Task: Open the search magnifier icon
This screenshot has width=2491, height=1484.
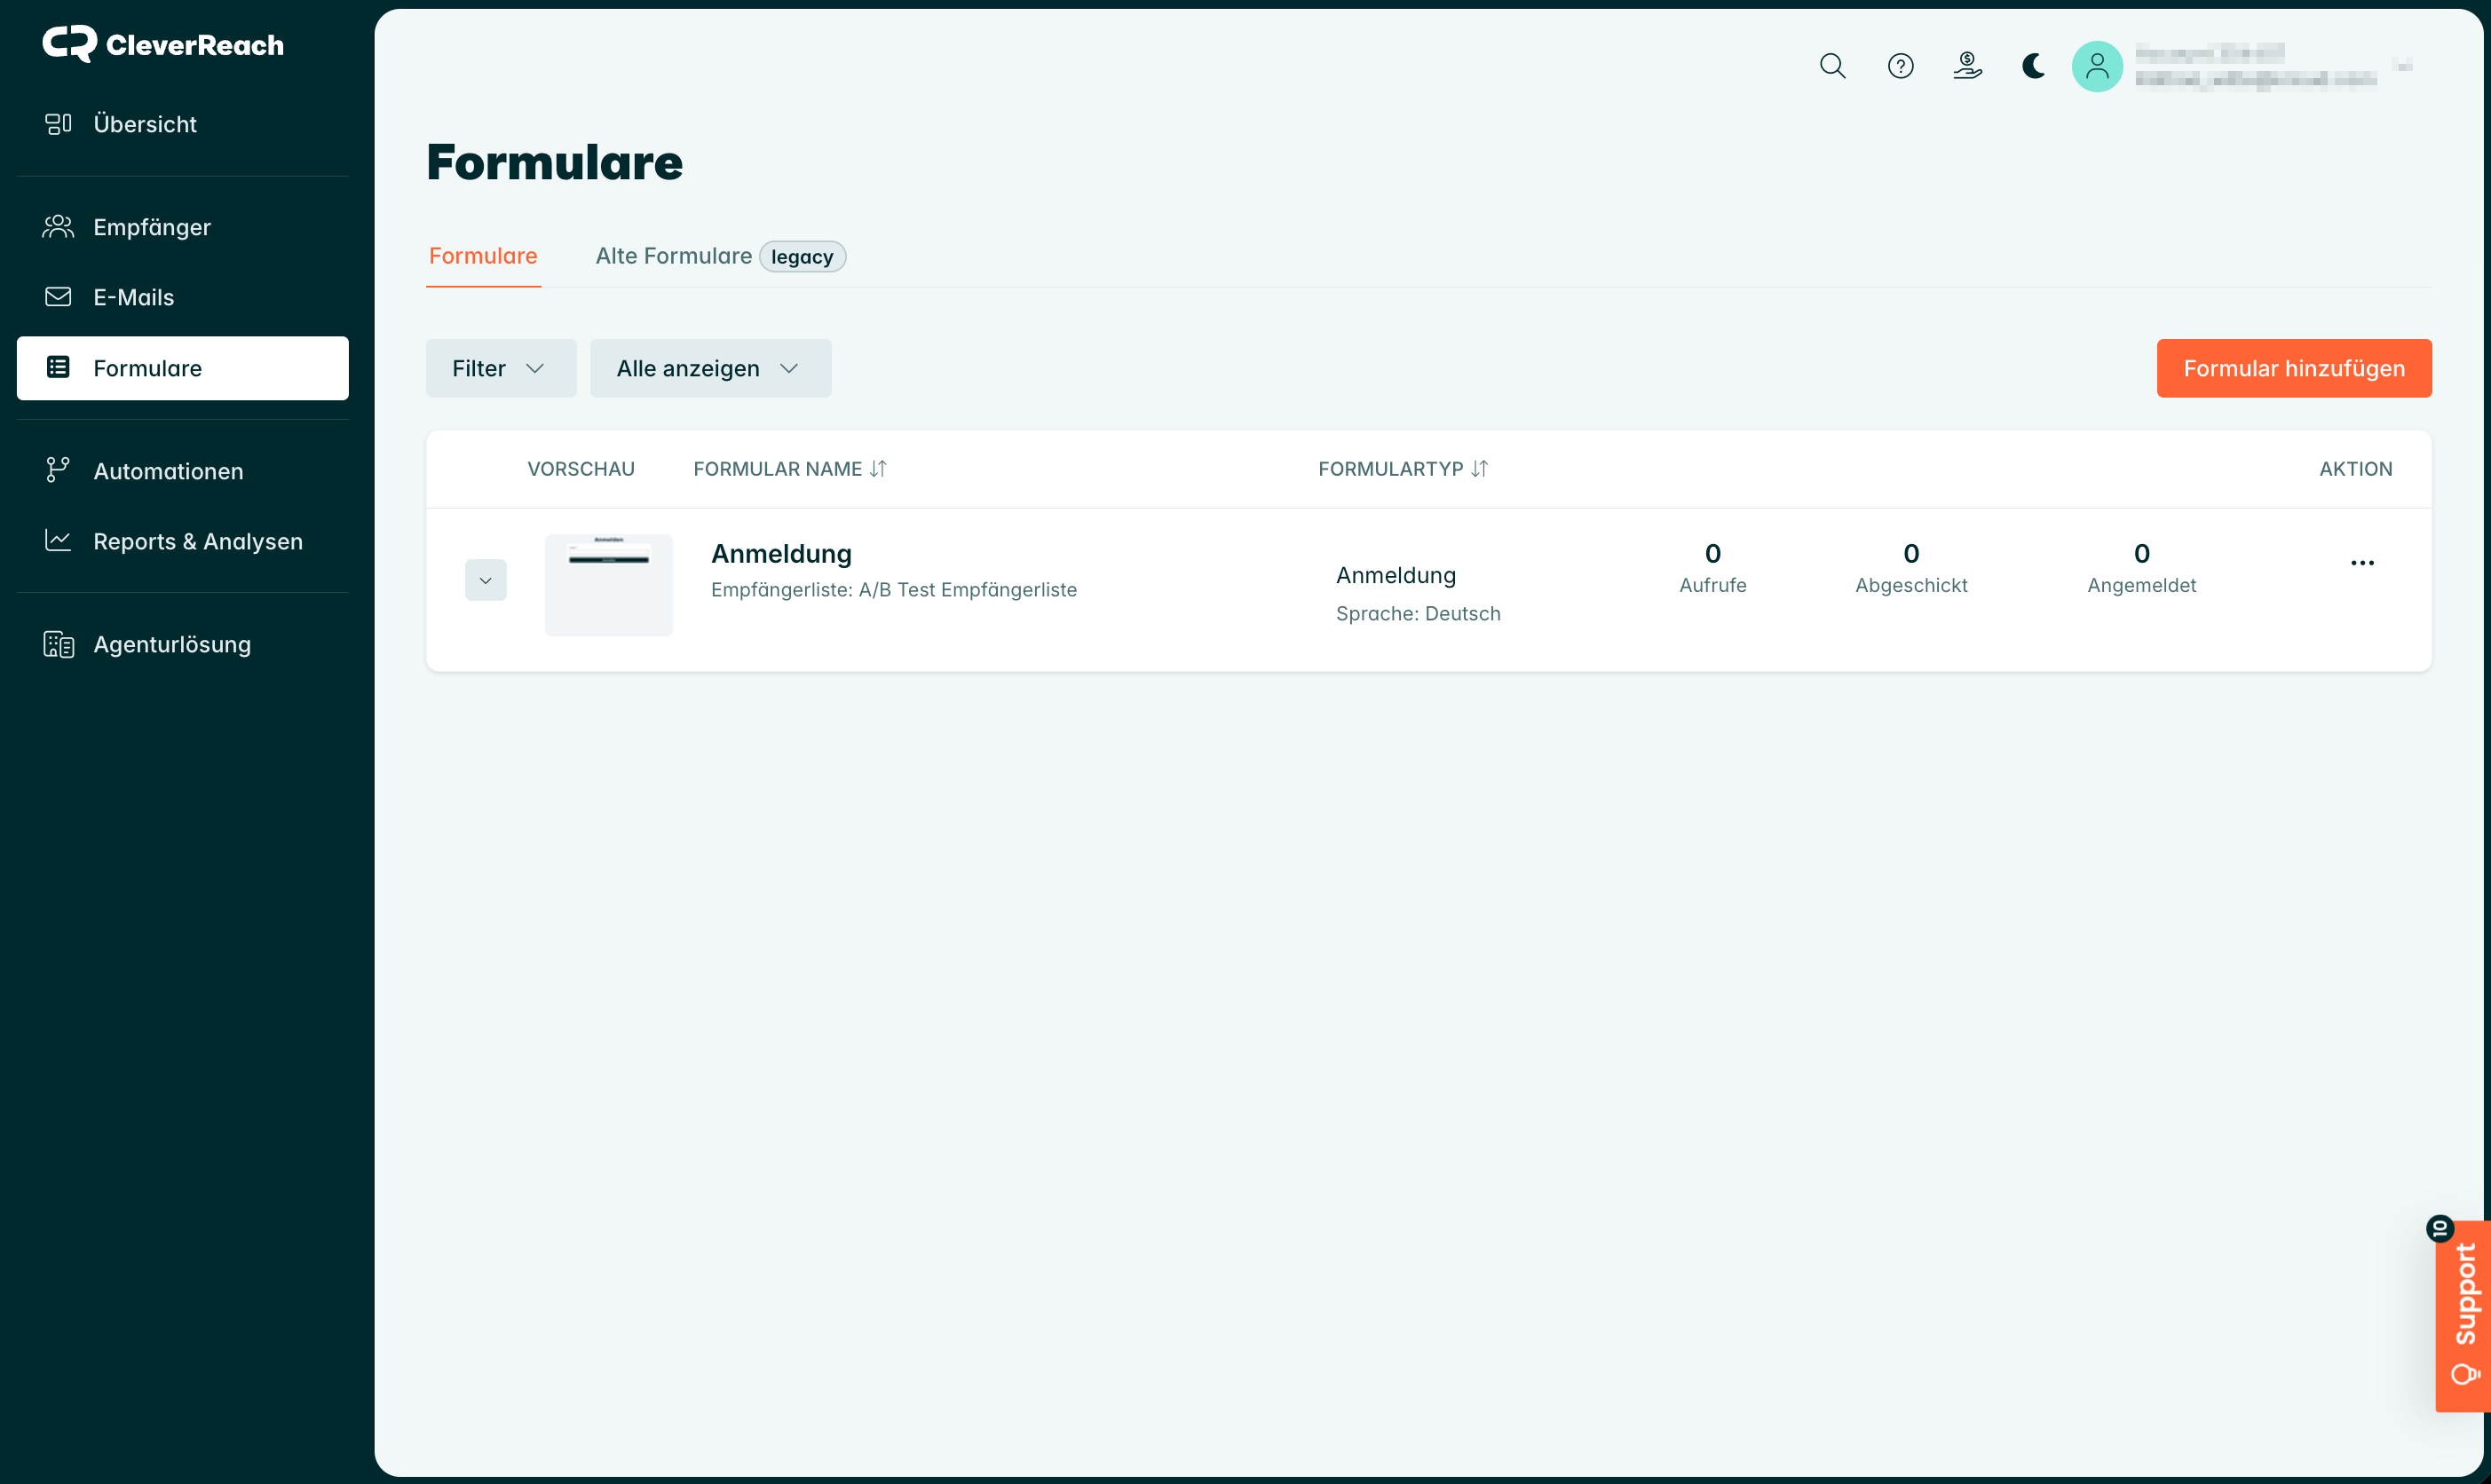Action: 1832,66
